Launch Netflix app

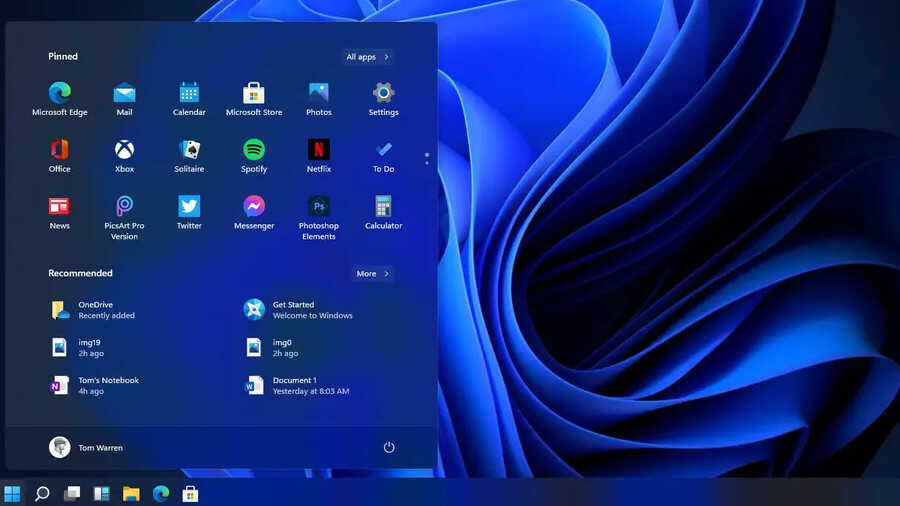319,156
